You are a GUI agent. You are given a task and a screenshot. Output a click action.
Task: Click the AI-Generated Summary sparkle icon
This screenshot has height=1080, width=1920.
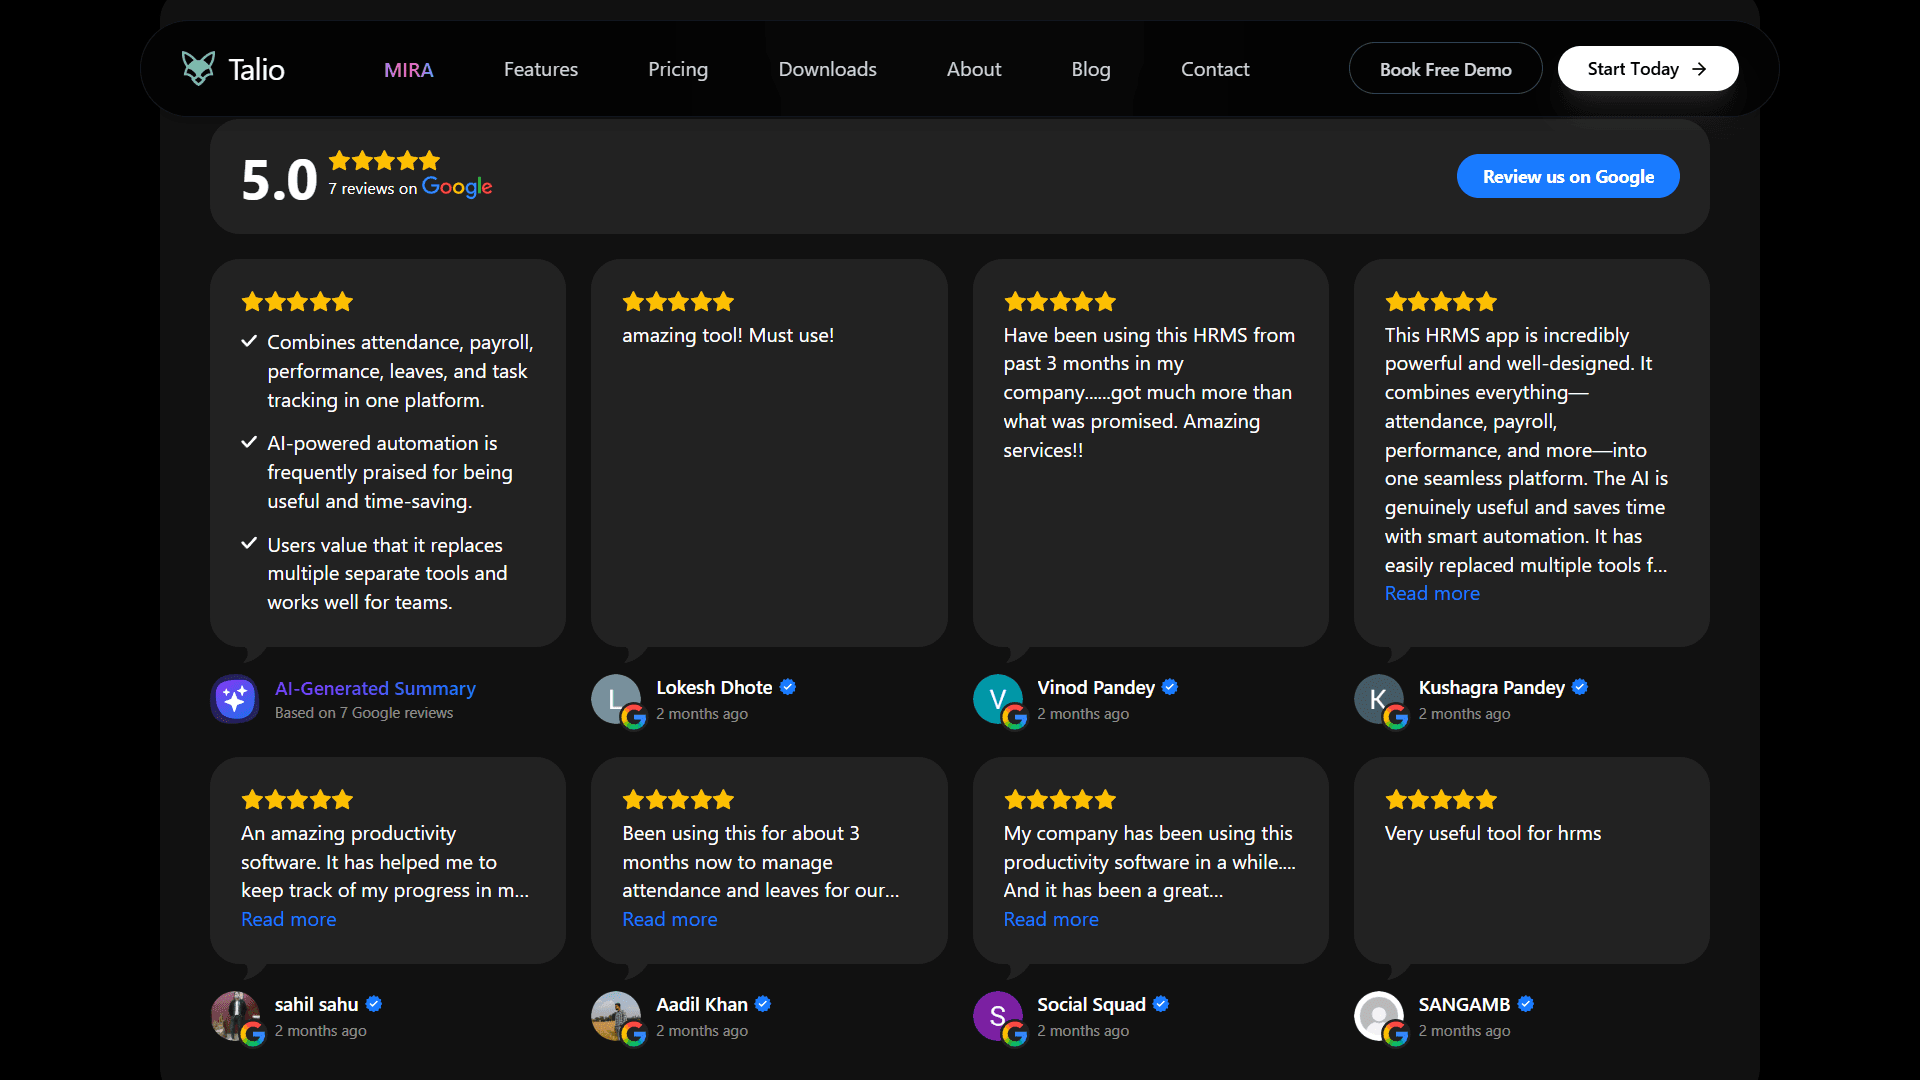(235, 699)
